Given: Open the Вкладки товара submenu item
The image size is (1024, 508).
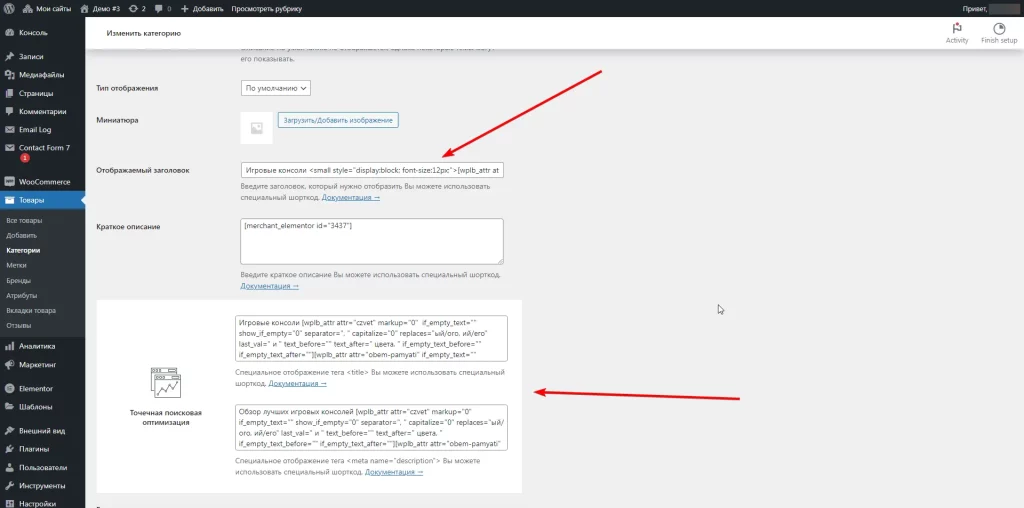Looking at the screenshot, I should coord(31,310).
